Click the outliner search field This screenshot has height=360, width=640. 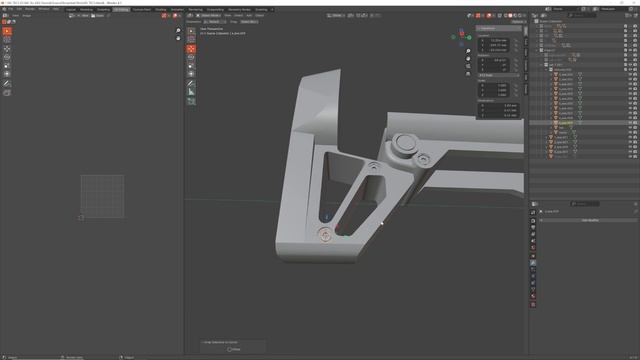pos(582,16)
